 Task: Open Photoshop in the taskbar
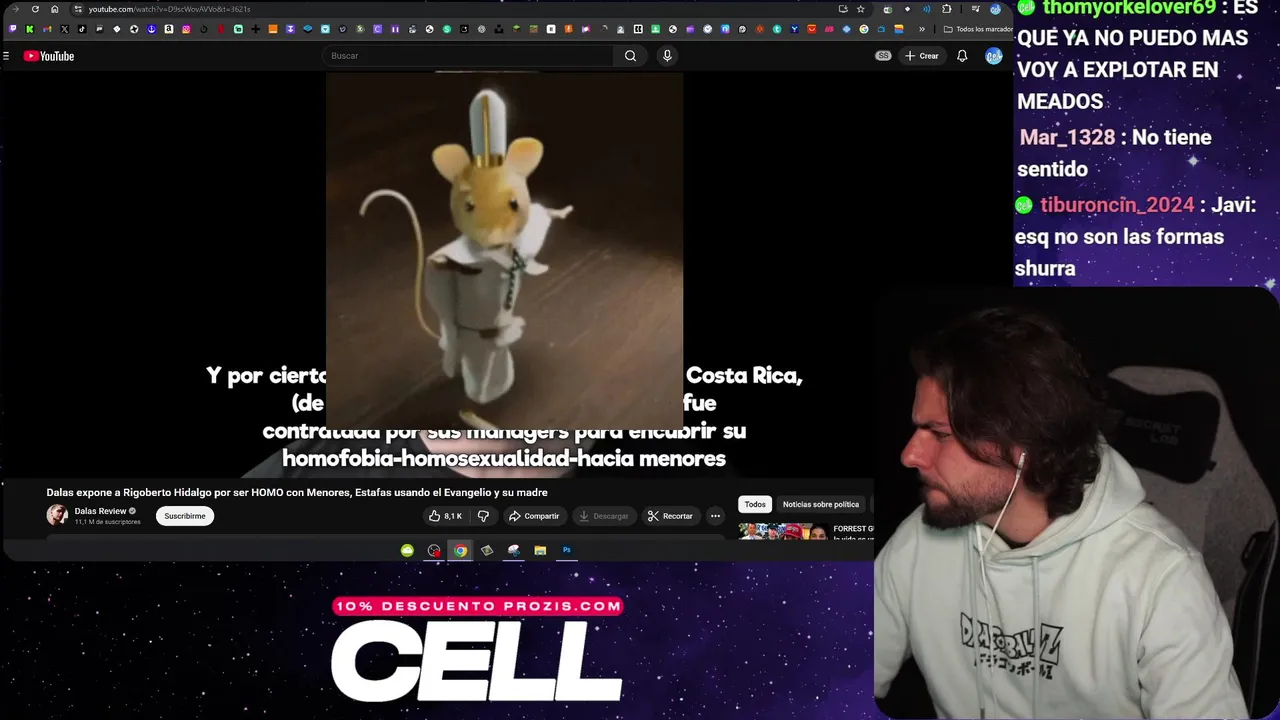click(x=566, y=550)
